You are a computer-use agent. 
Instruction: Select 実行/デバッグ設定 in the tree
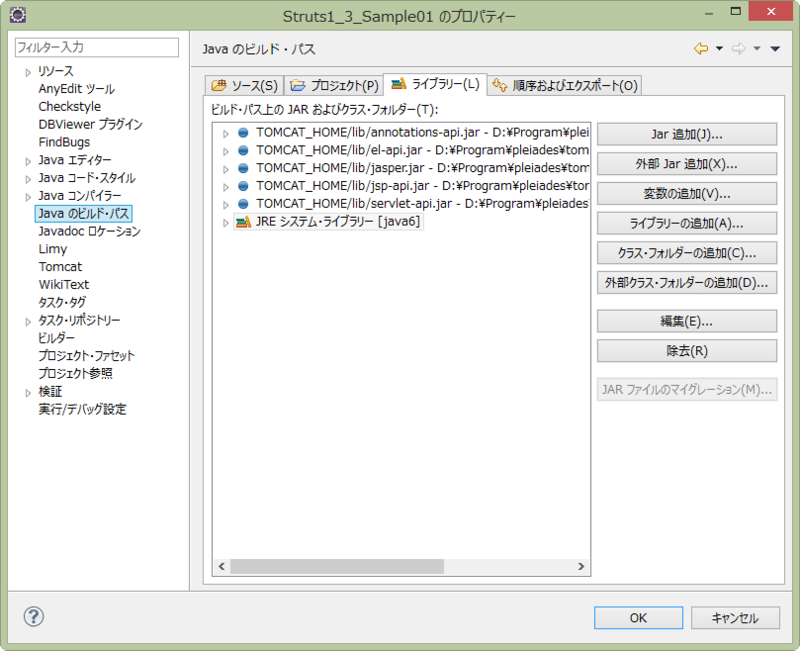click(x=82, y=409)
